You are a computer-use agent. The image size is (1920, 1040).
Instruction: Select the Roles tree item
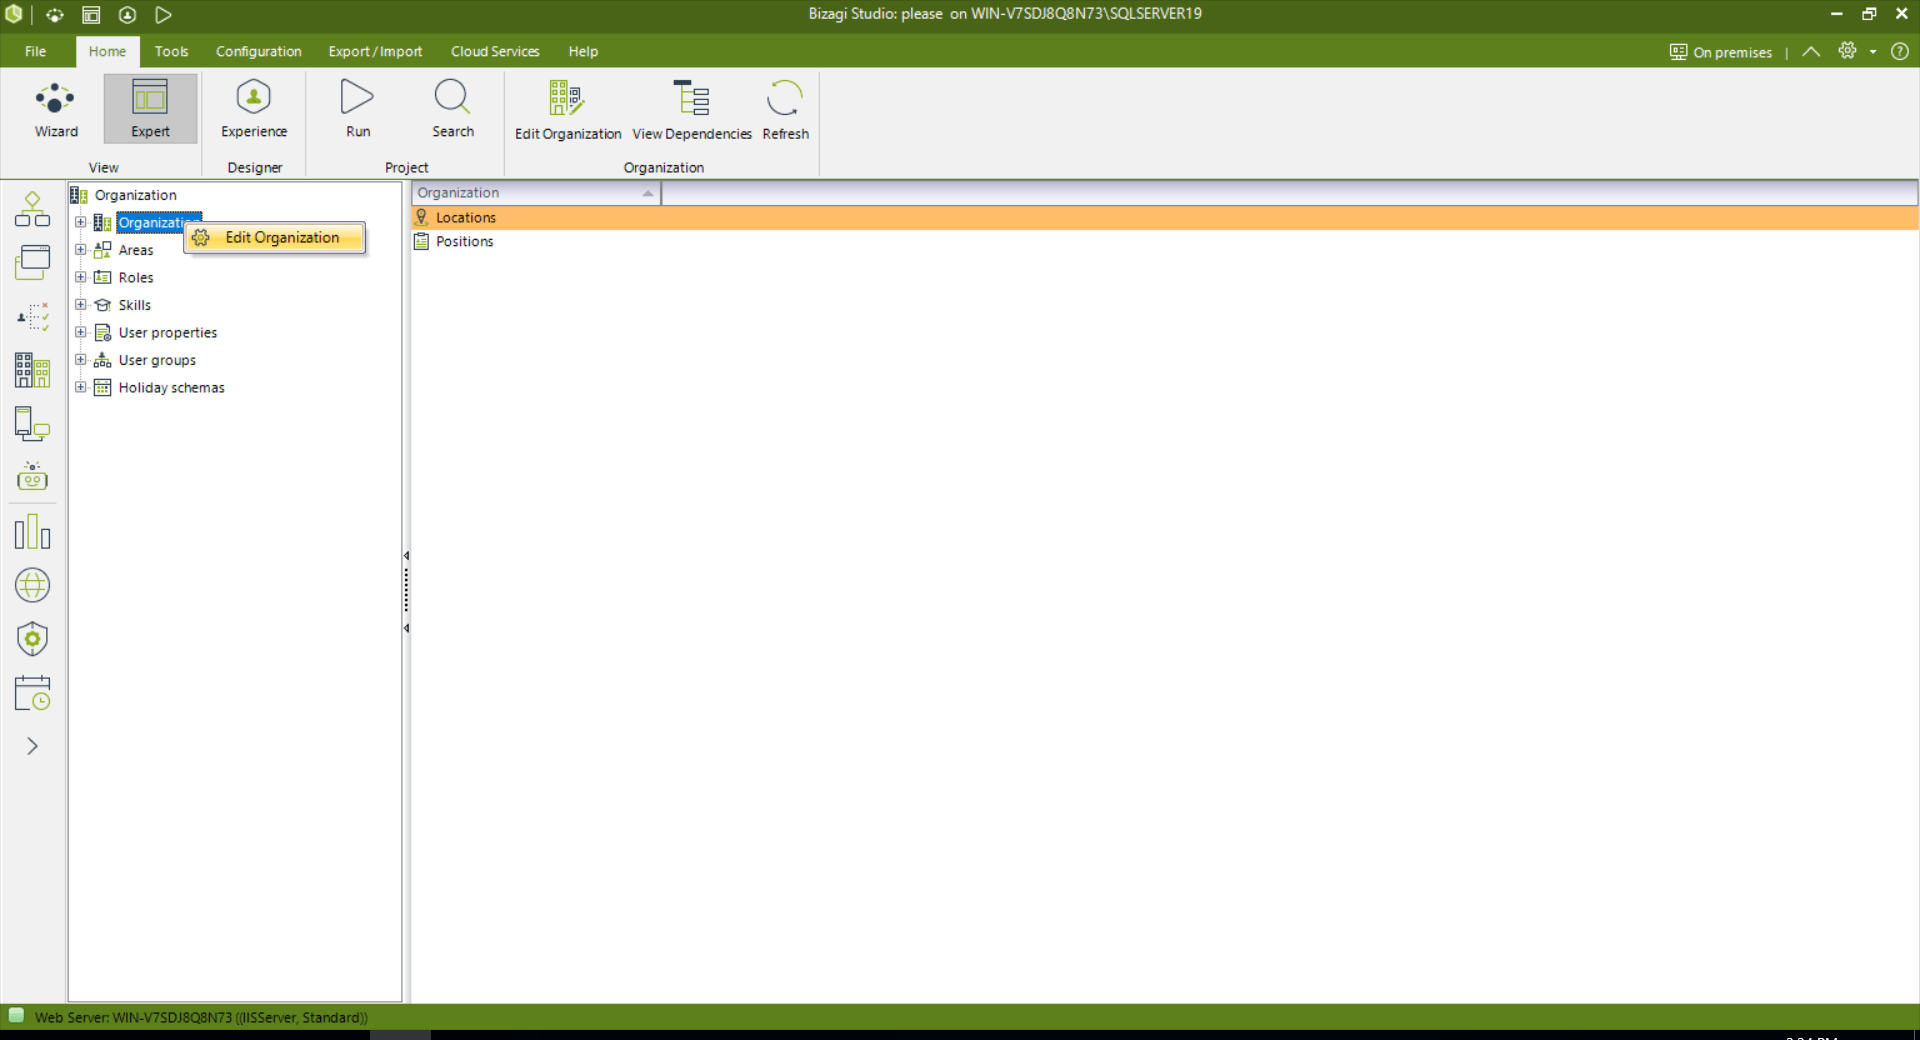[x=136, y=277]
